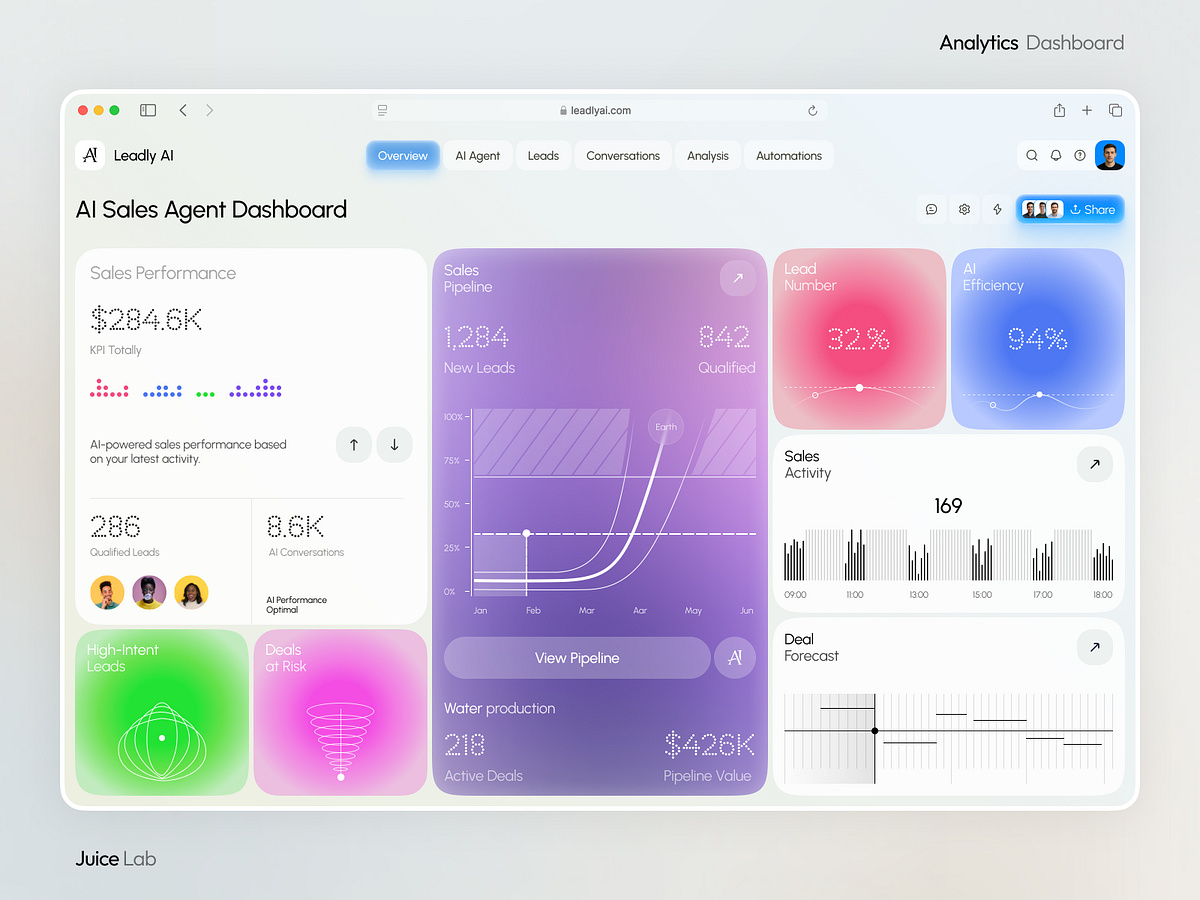Click the Deal Forecast timeline marker dot

(x=875, y=731)
